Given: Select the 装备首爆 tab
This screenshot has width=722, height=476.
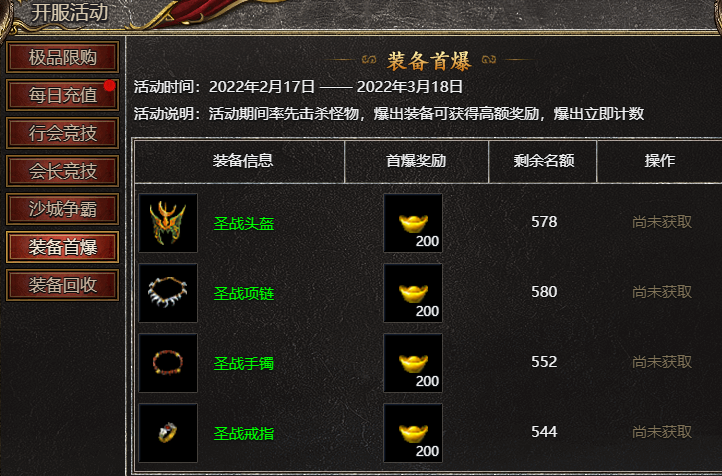Looking at the screenshot, I should pyautogui.click(x=63, y=247).
